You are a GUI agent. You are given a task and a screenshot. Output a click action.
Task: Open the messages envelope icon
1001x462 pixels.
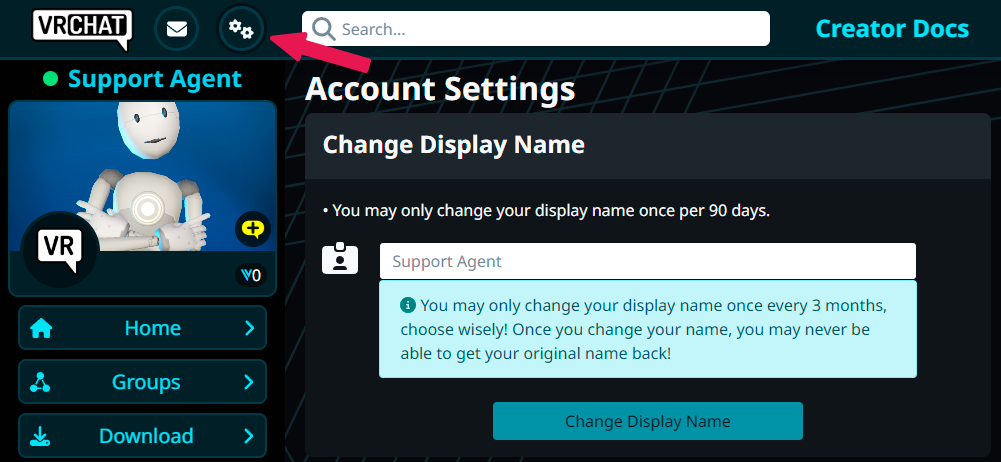pos(177,29)
